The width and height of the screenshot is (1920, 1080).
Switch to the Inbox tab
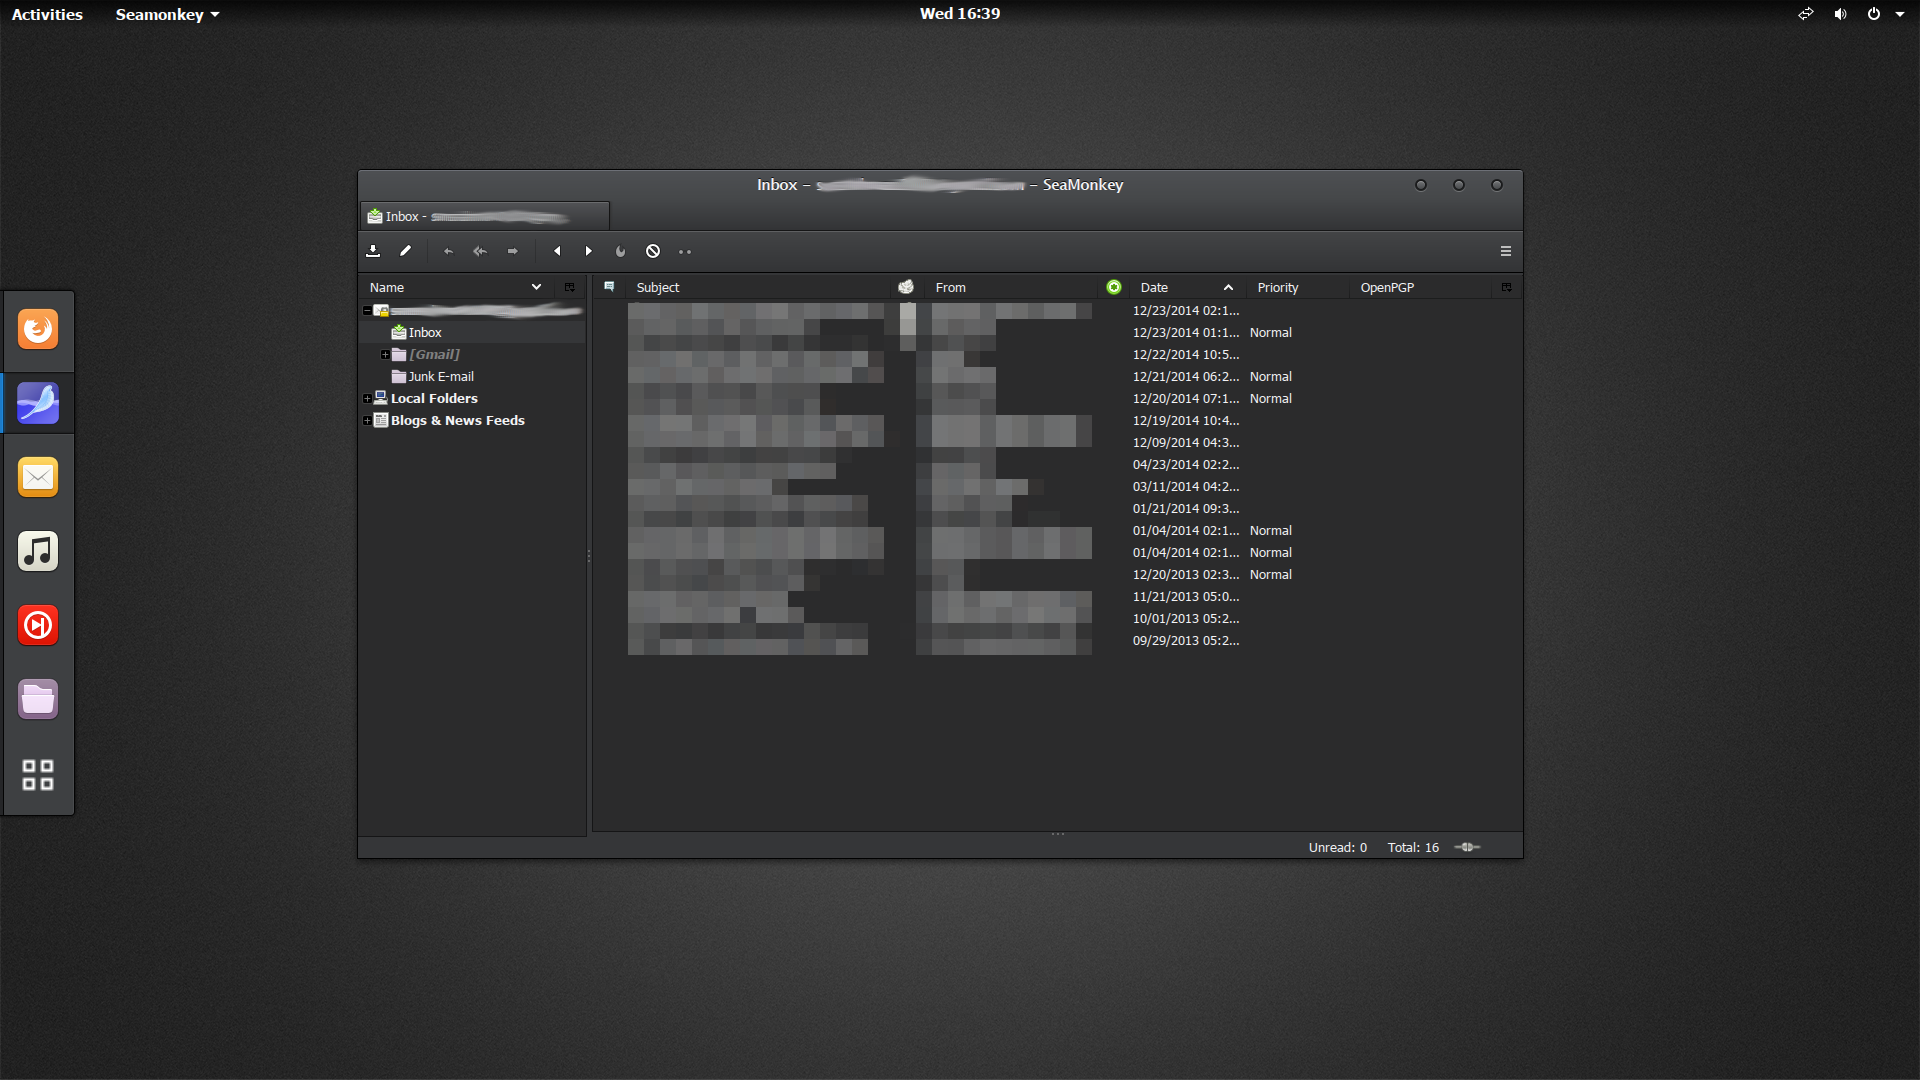pos(485,216)
